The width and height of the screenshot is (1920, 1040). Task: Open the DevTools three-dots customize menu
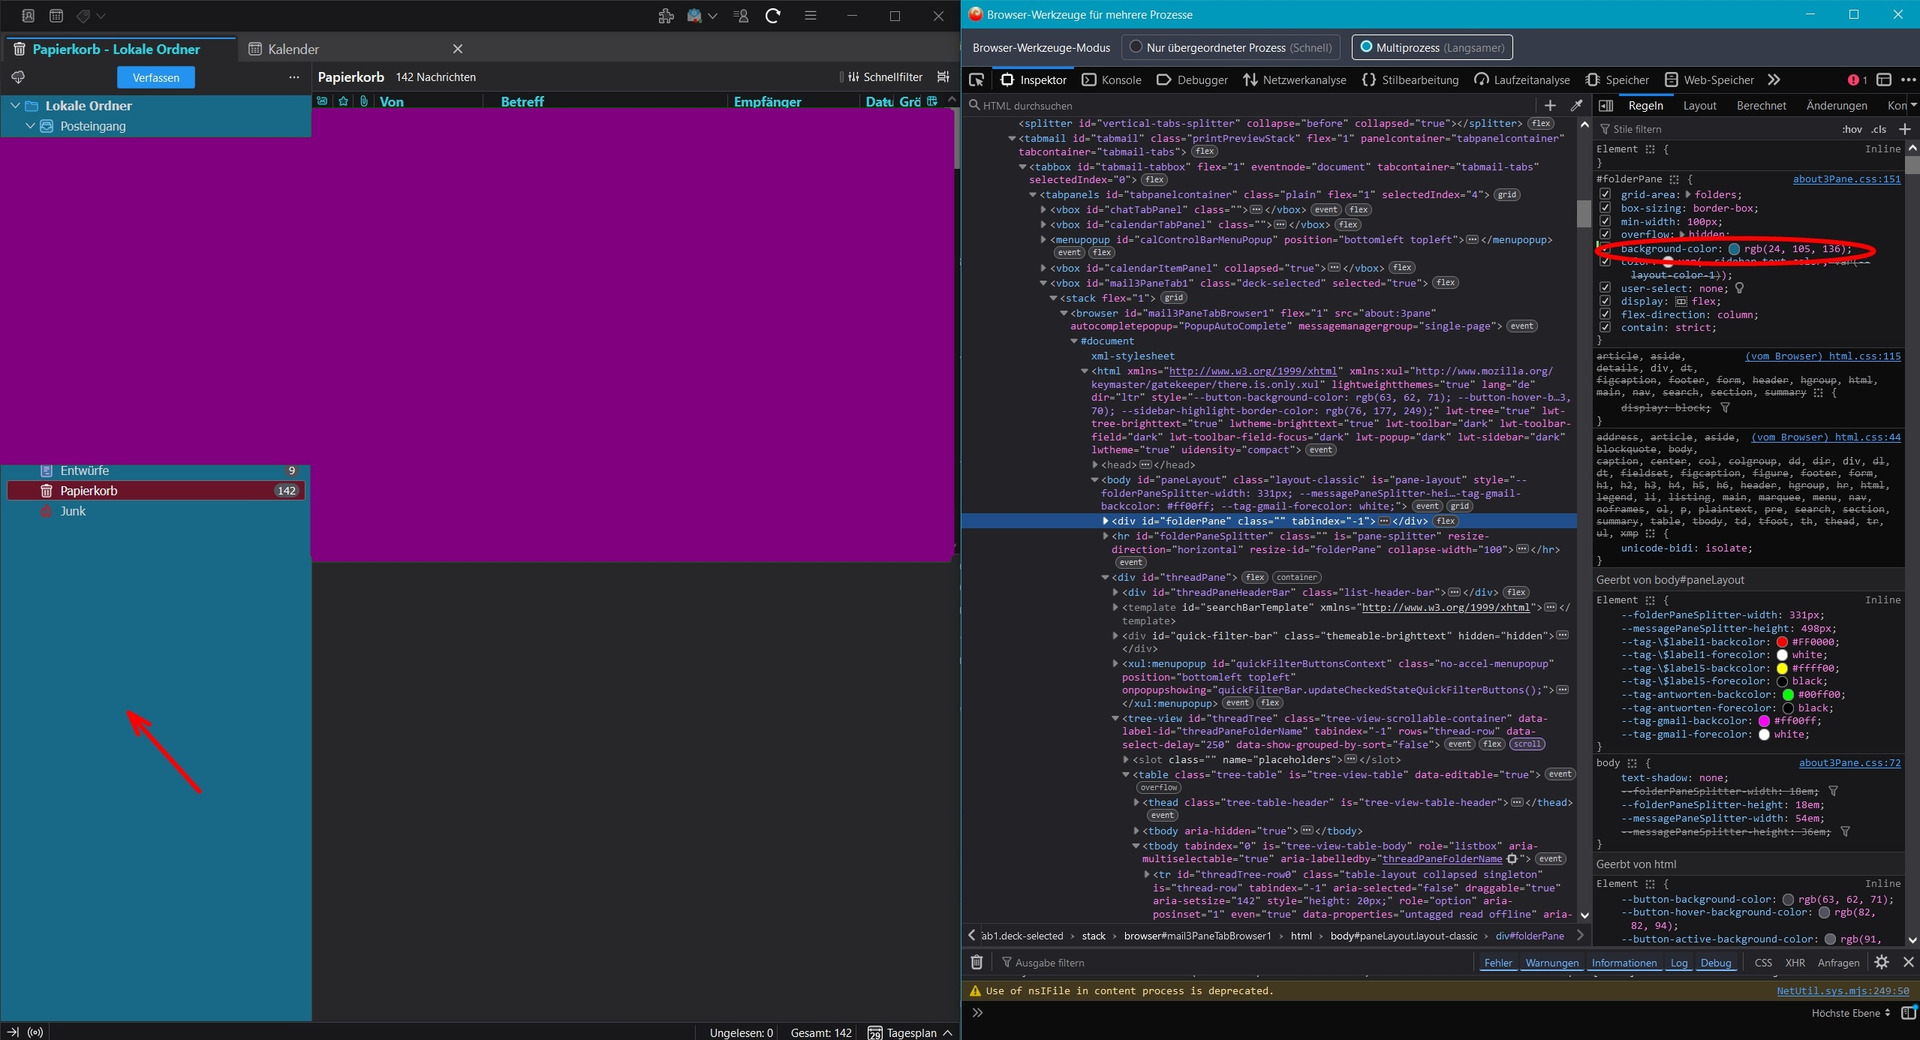(x=1908, y=80)
